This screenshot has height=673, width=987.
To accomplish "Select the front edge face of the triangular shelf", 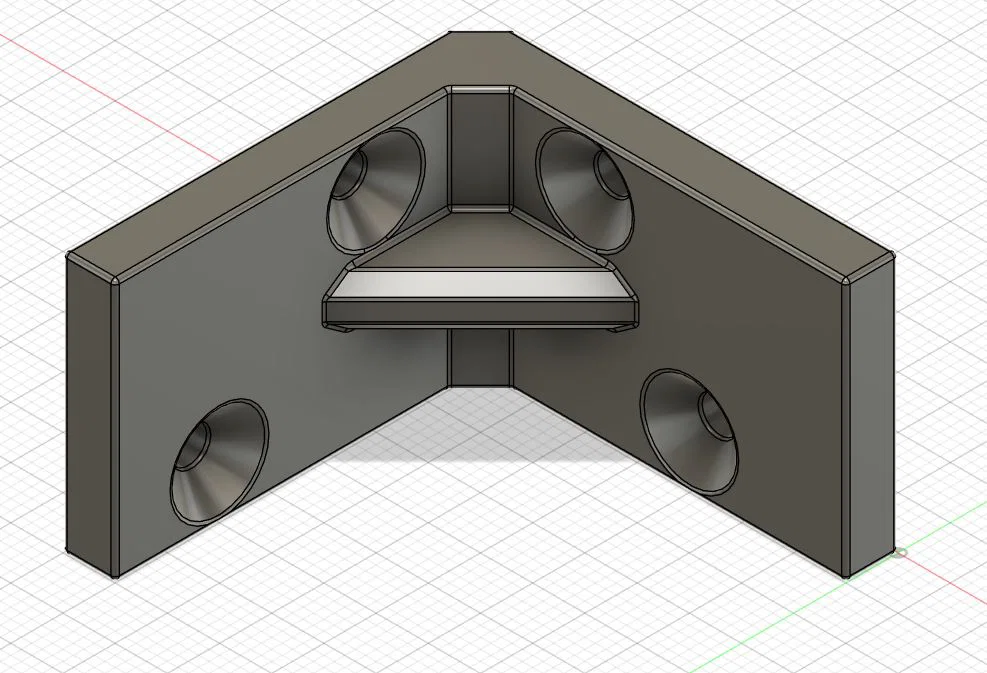I will pyautogui.click(x=482, y=312).
